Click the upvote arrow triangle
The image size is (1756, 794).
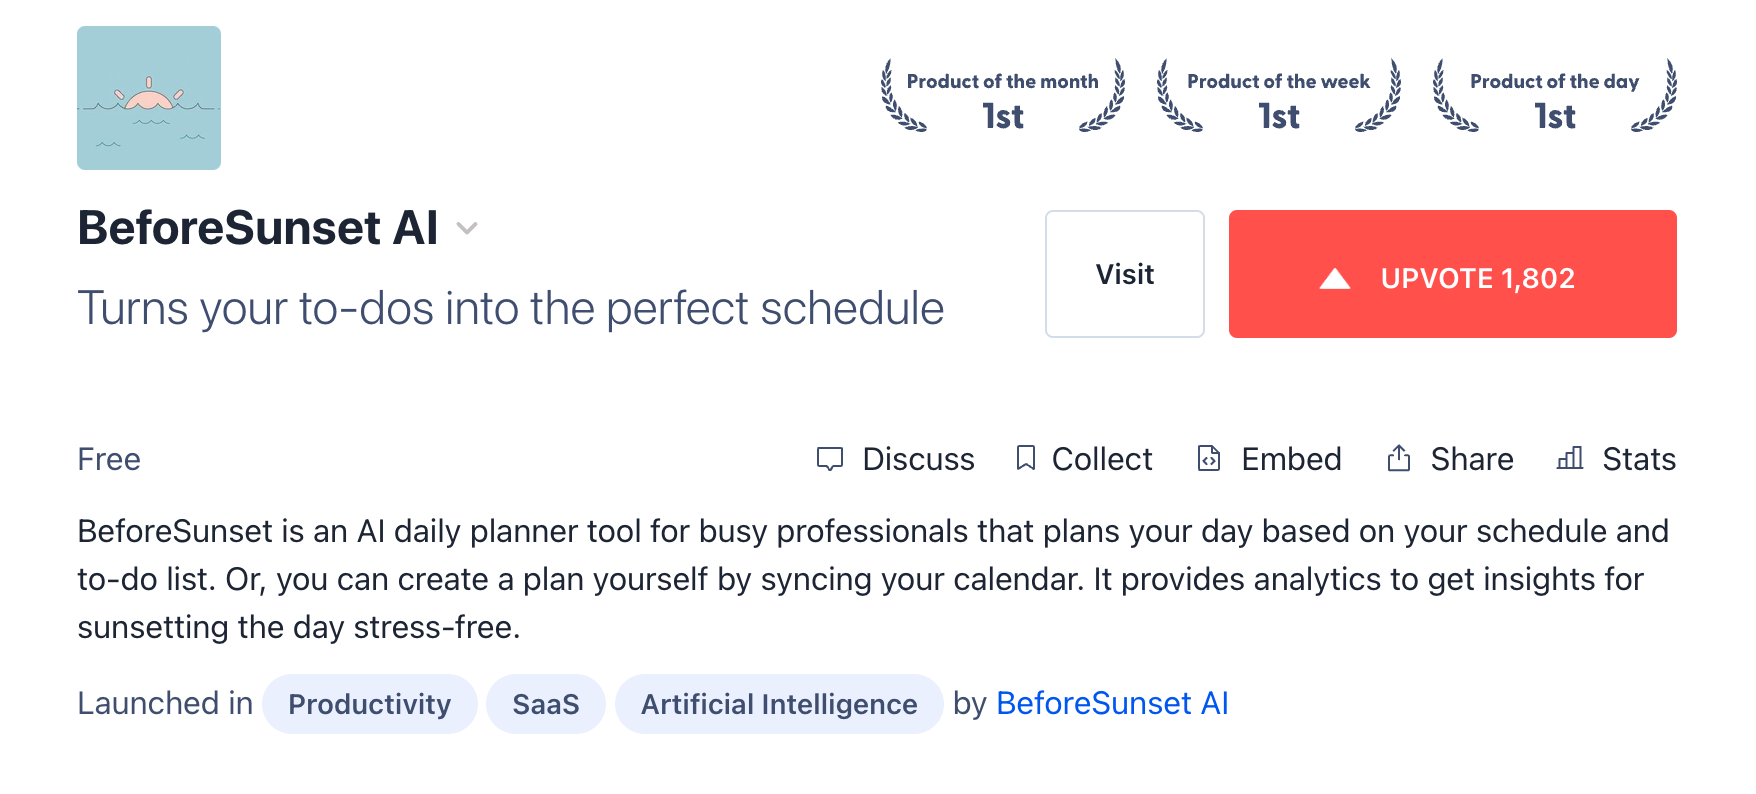(x=1334, y=277)
